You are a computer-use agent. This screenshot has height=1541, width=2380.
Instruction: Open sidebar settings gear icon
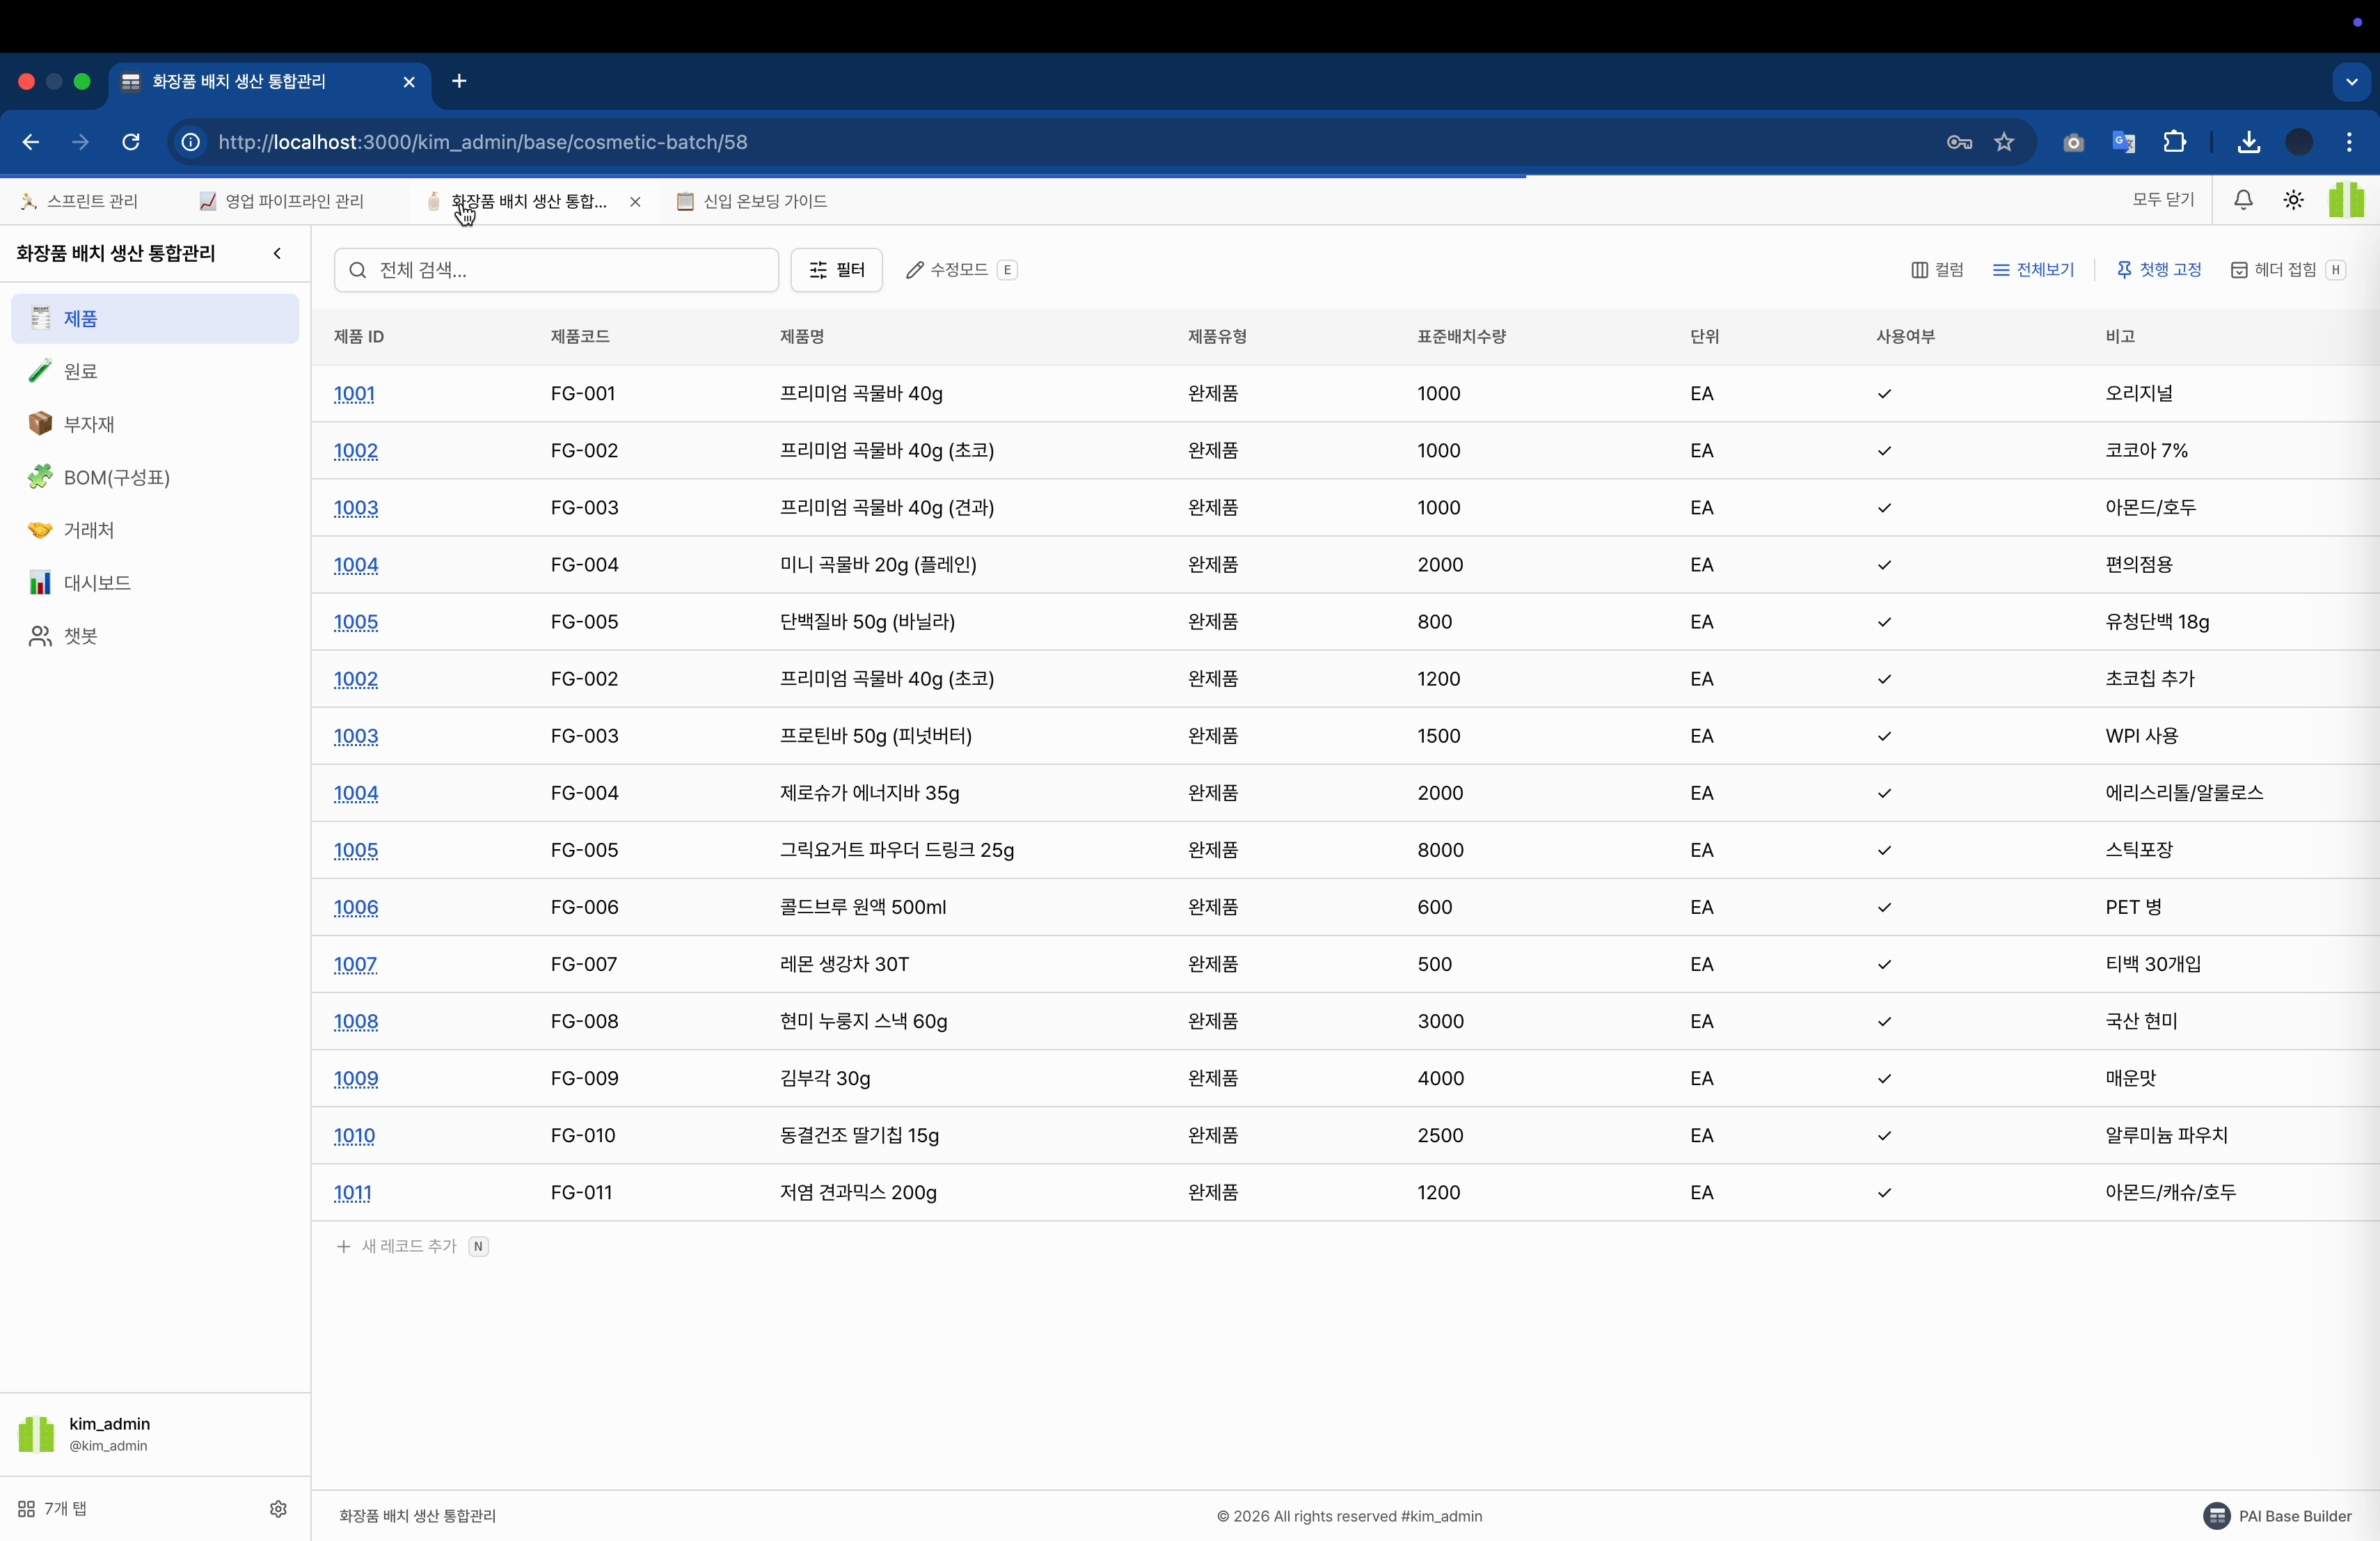click(278, 1508)
